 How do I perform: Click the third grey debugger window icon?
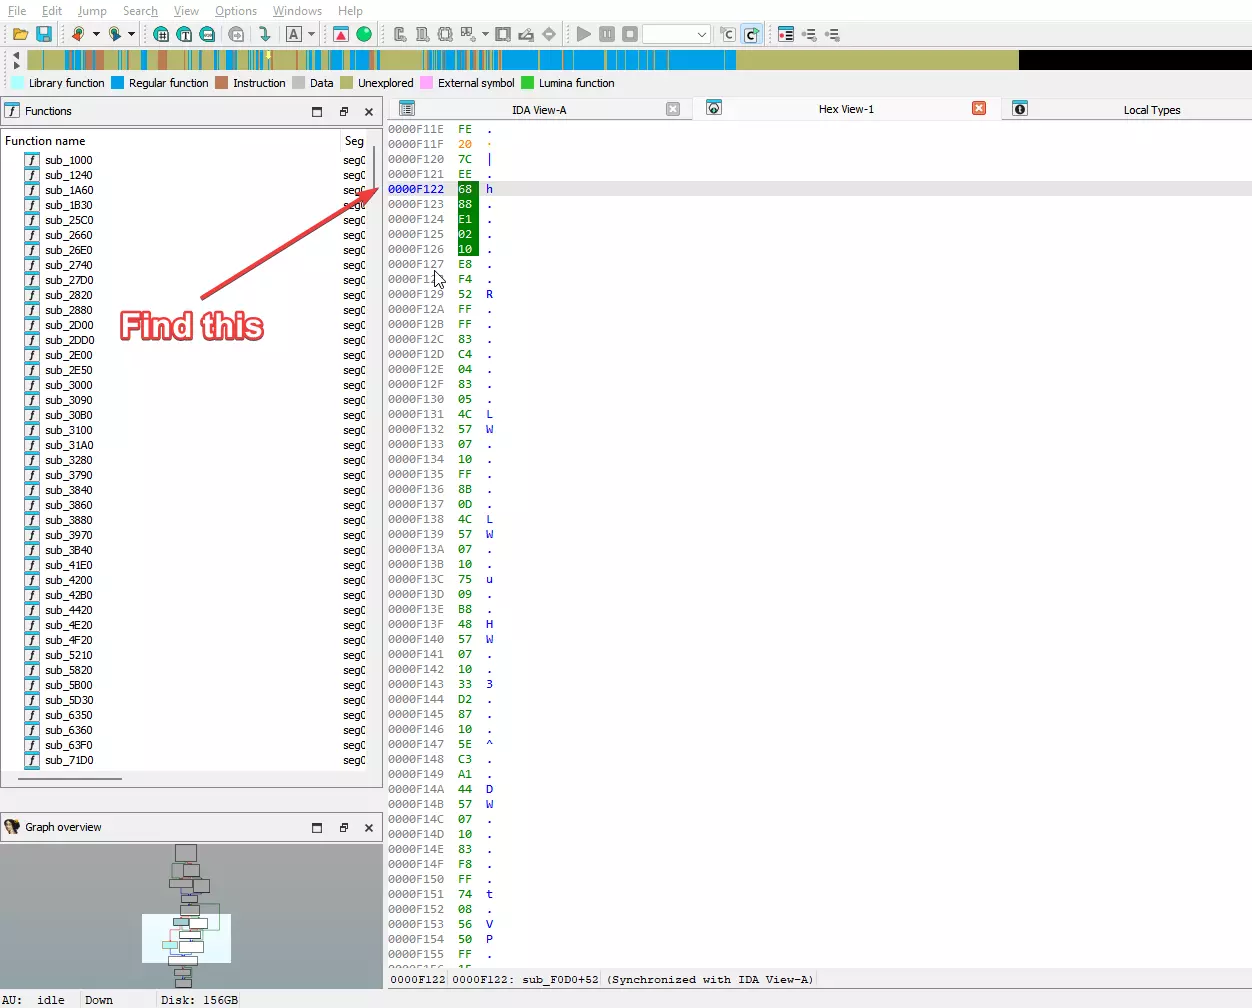pyautogui.click(x=445, y=34)
